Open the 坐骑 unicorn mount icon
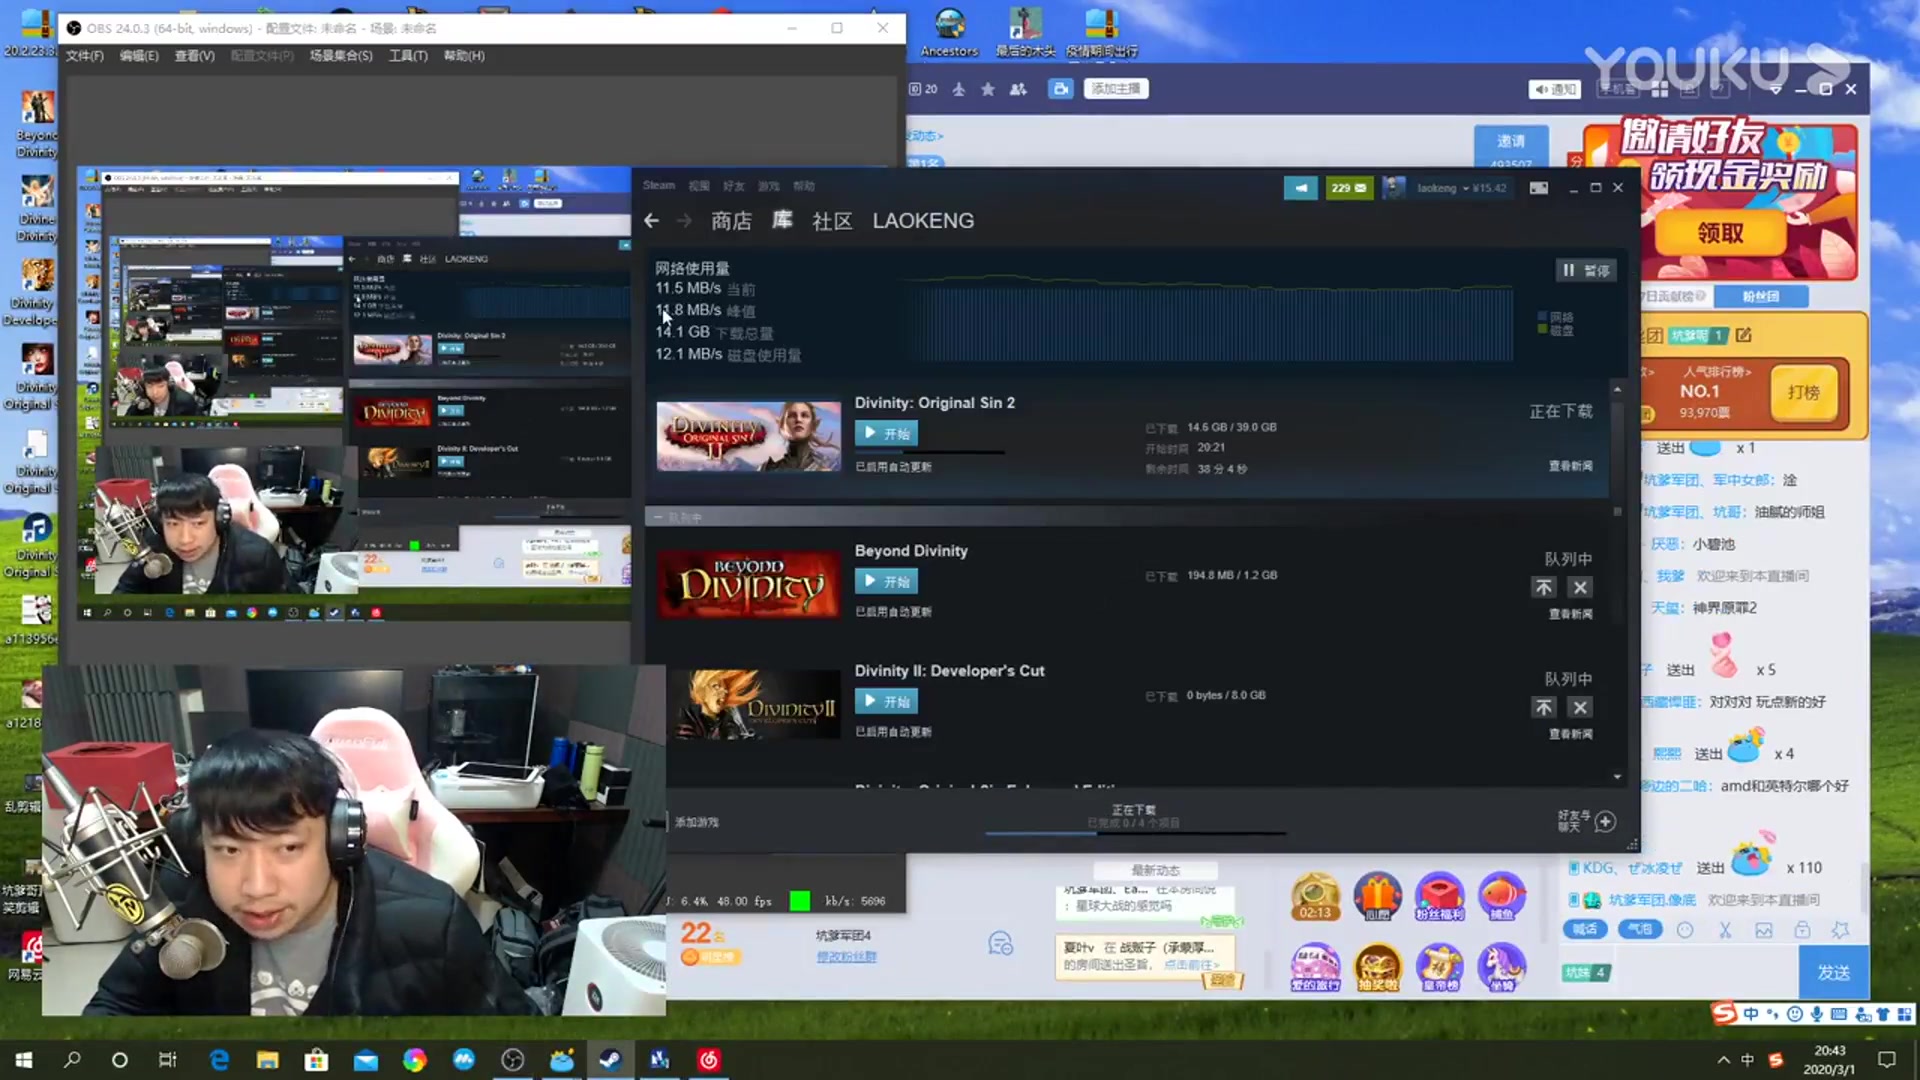1920x1080 pixels. (x=1502, y=968)
